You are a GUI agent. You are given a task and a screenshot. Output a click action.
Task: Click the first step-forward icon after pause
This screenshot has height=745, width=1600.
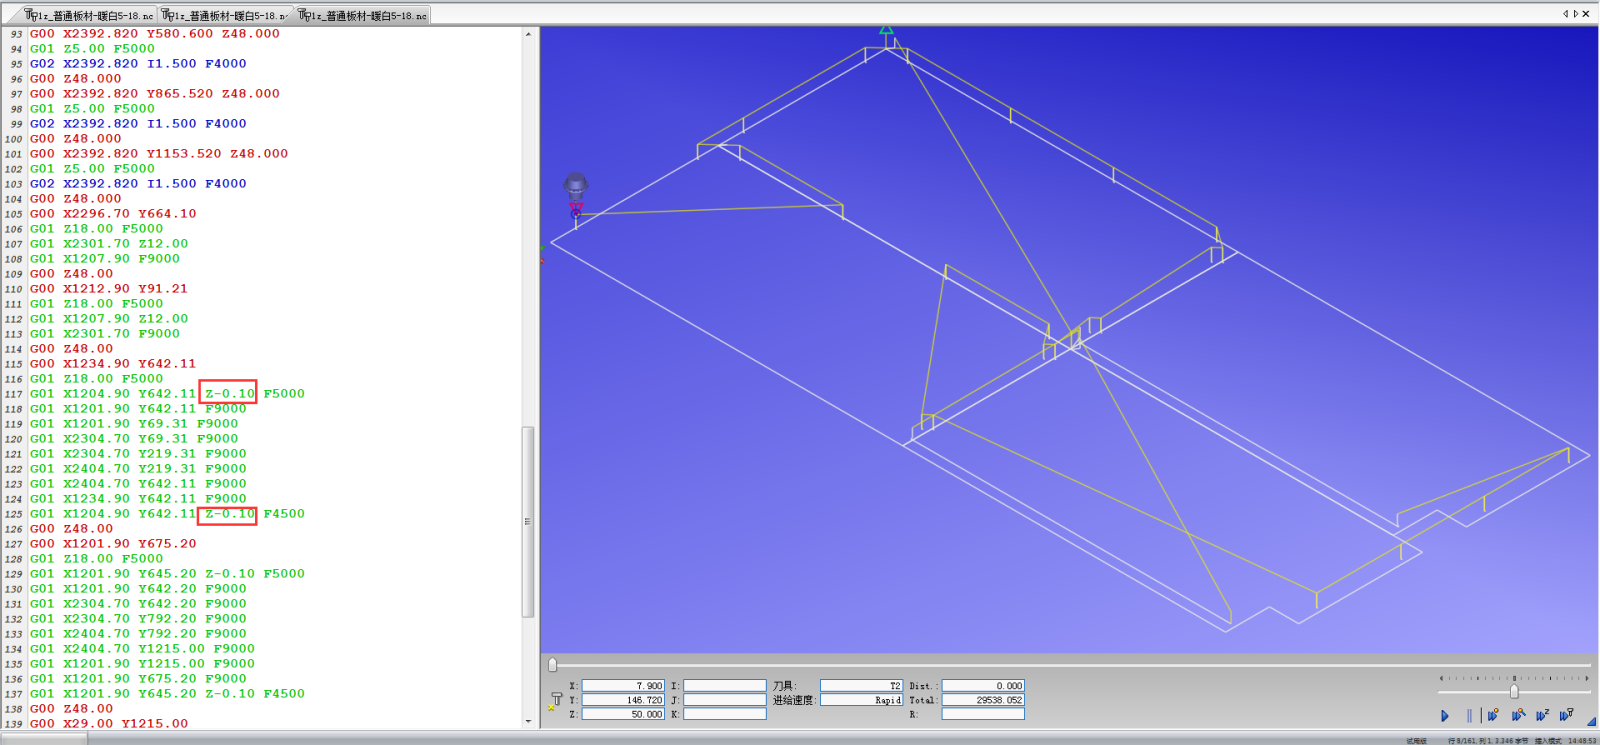[1492, 715]
